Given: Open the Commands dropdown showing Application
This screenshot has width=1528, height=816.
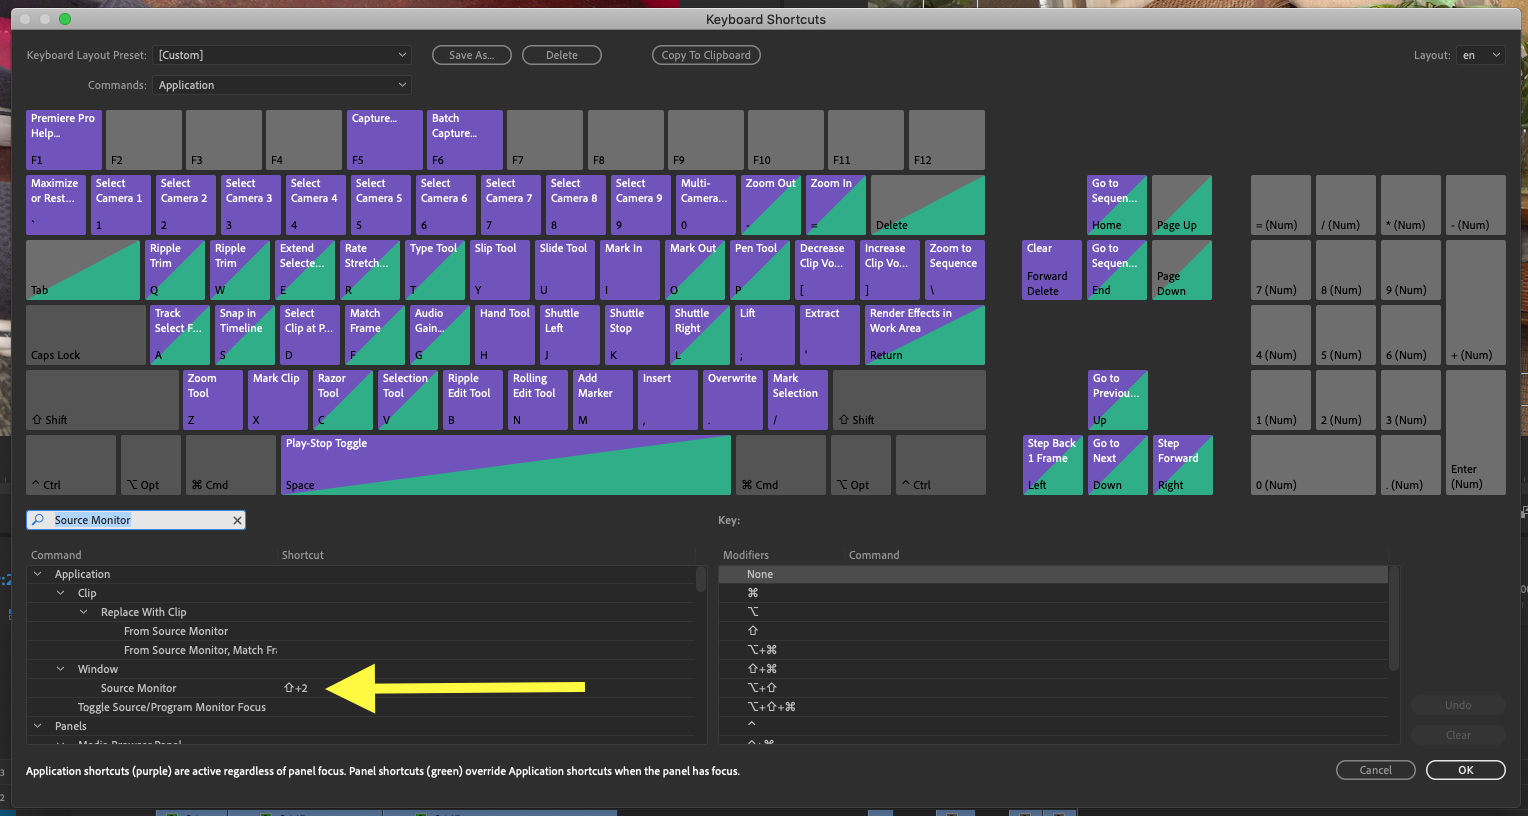Looking at the screenshot, I should tap(283, 85).
